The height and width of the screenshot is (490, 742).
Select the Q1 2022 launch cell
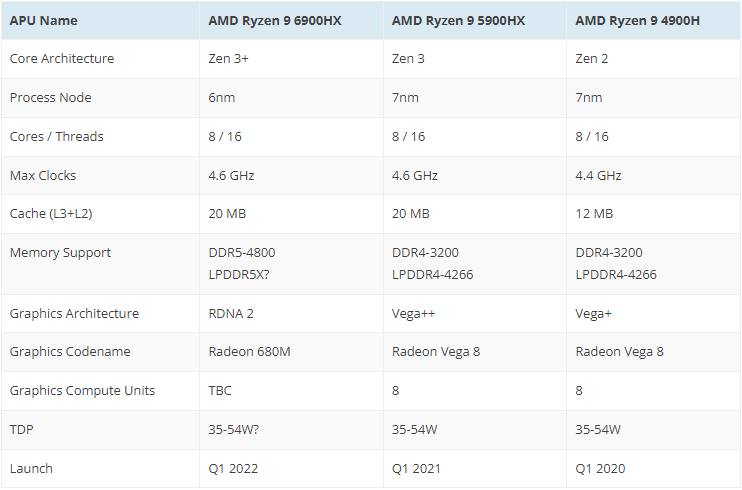231,468
